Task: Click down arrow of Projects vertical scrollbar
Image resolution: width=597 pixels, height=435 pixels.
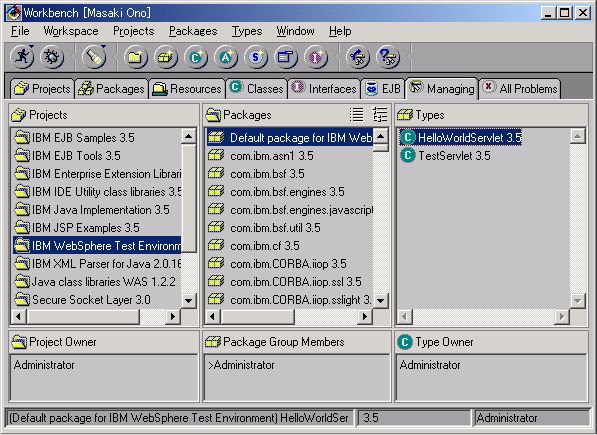Action: pos(188,301)
